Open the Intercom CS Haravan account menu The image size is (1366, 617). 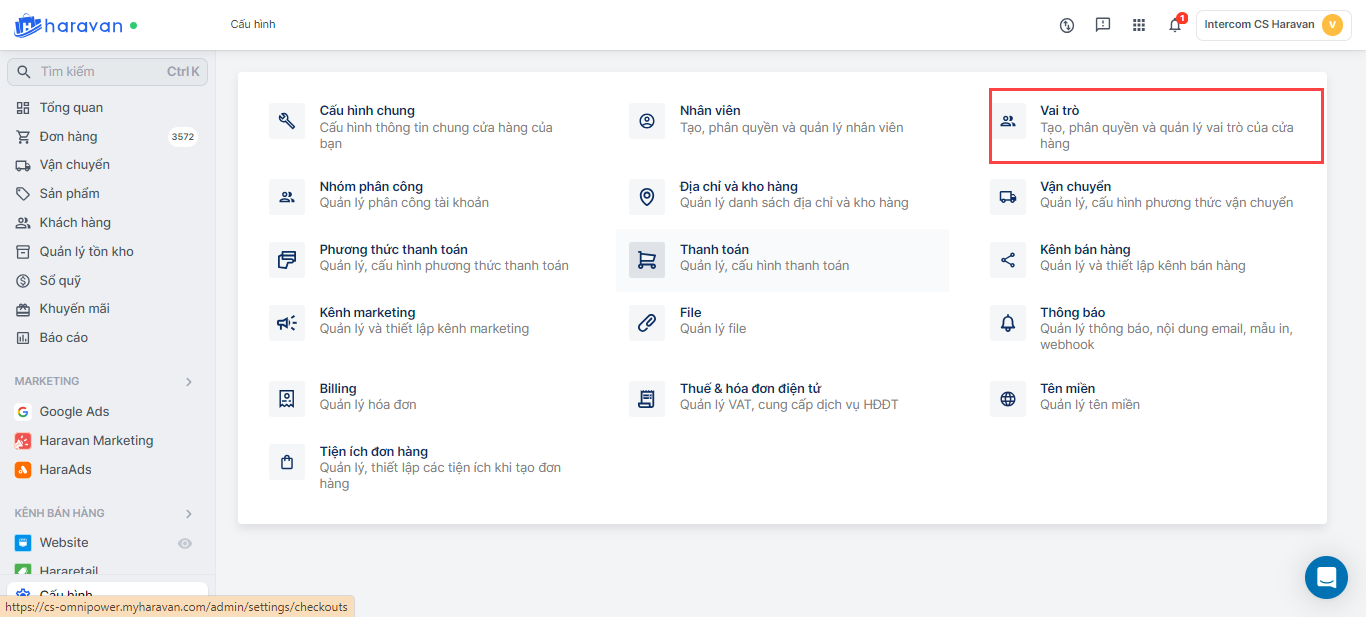click(1273, 25)
